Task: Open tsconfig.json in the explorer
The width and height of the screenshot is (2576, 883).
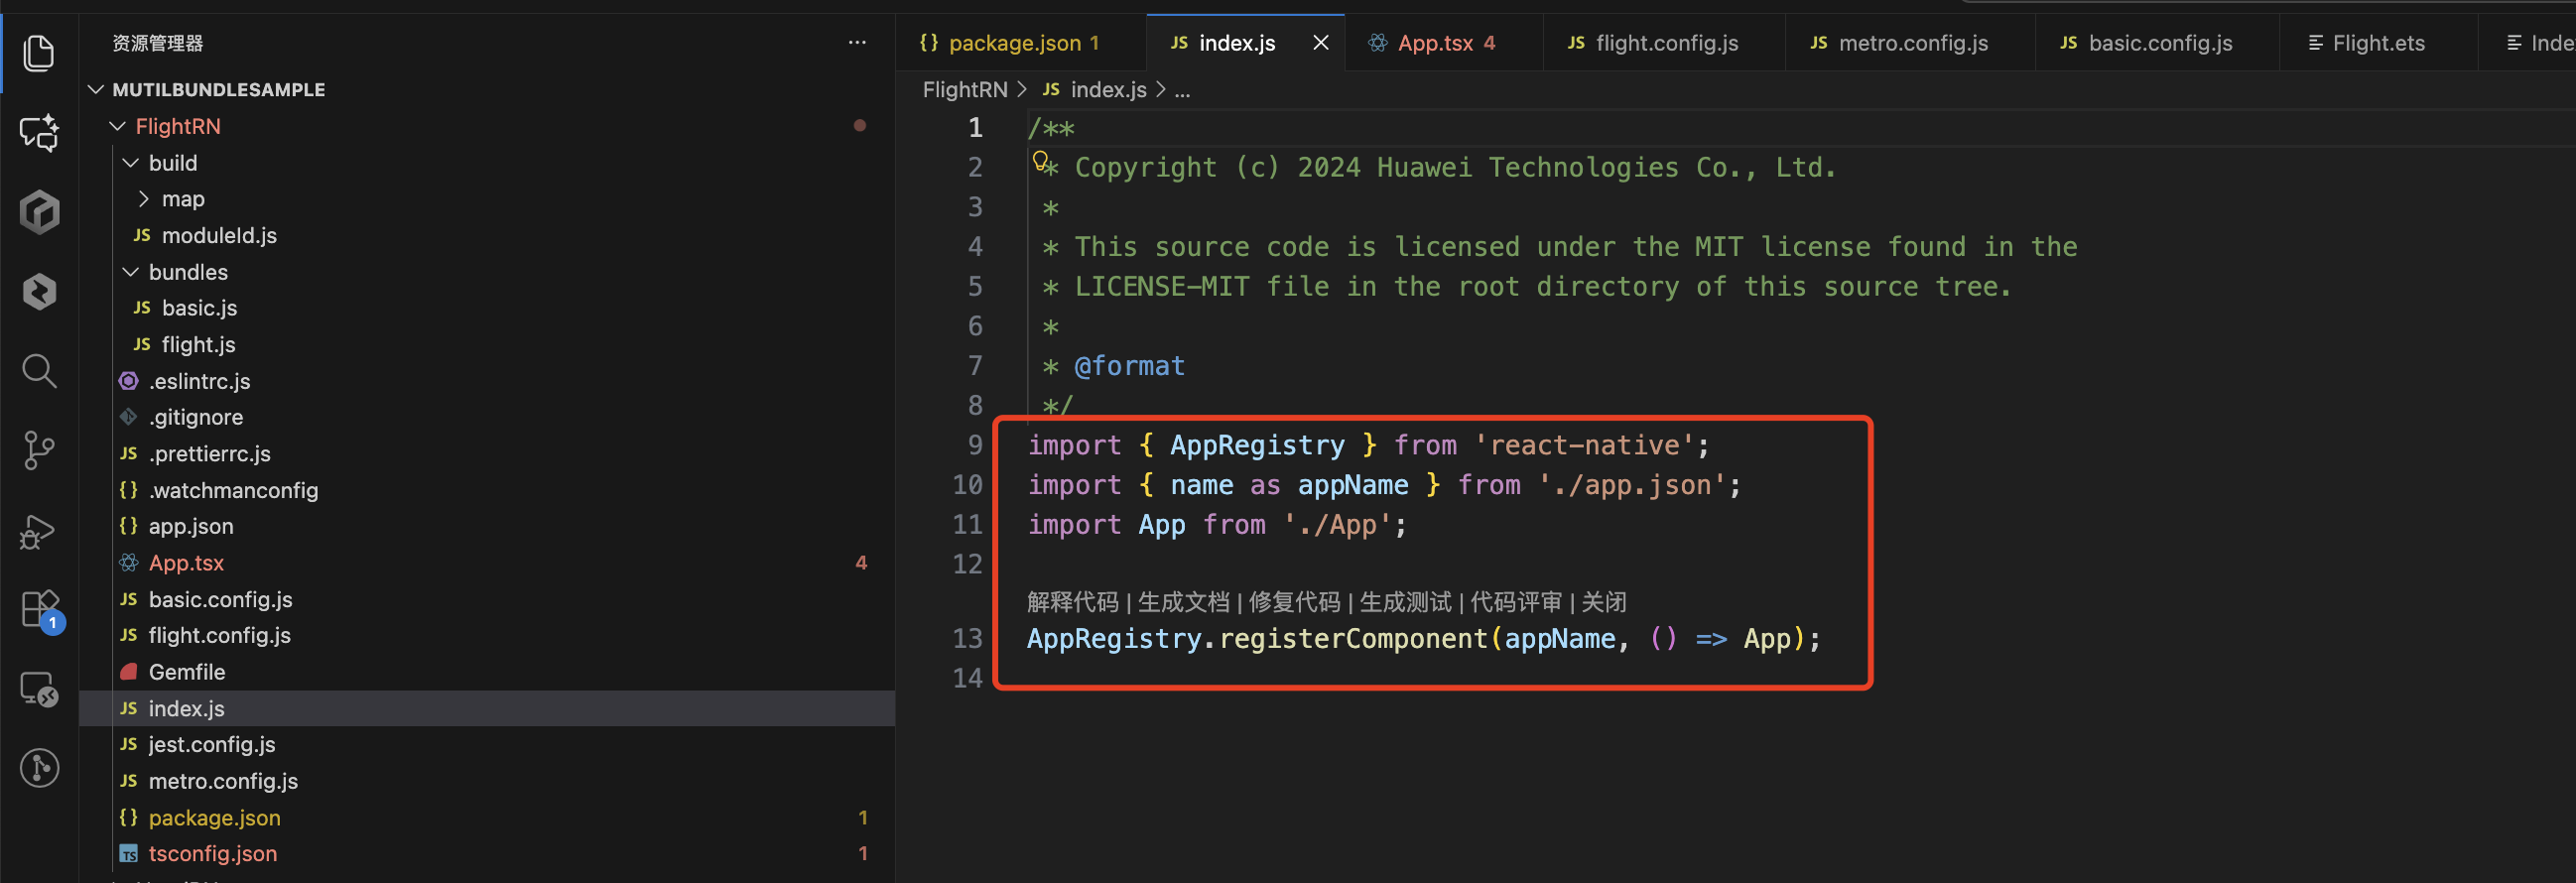Action: point(212,853)
